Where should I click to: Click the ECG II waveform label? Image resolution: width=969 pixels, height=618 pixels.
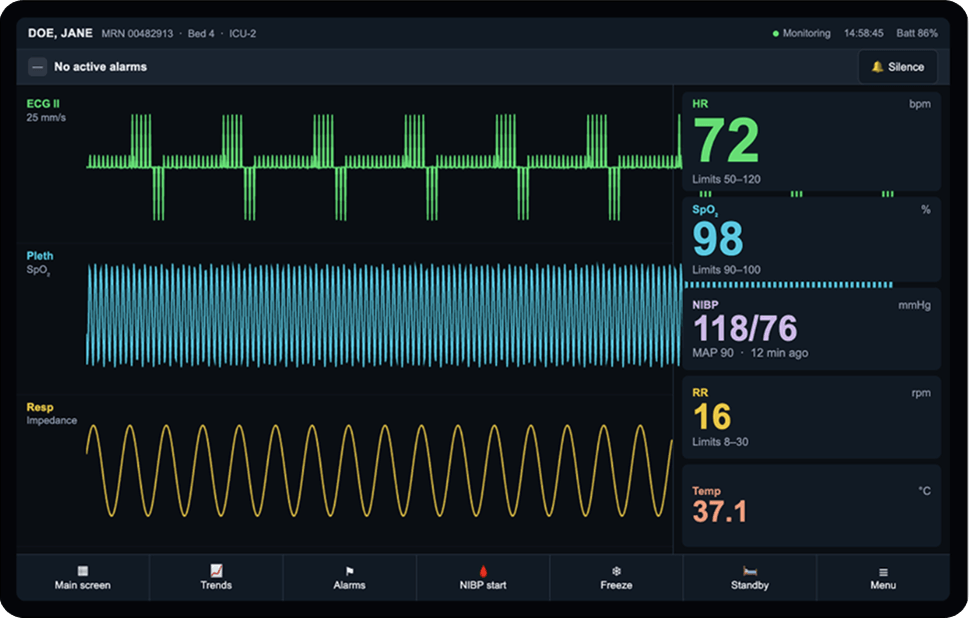[43, 104]
